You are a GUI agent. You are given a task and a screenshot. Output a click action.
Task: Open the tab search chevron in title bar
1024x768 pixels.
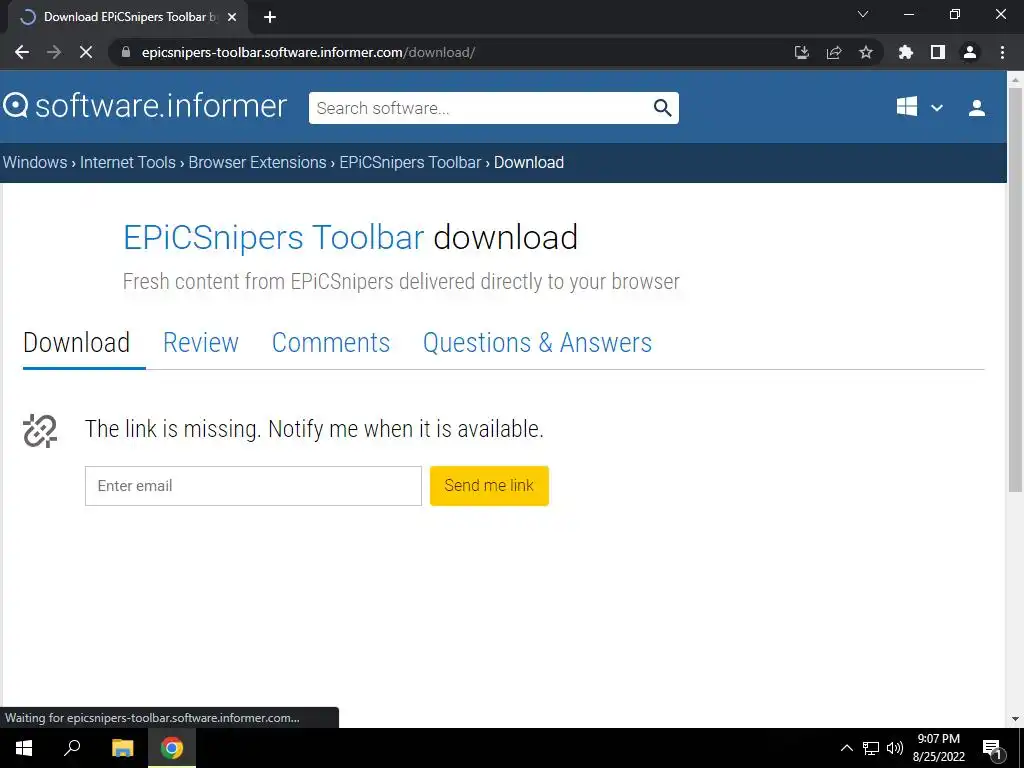tap(863, 14)
